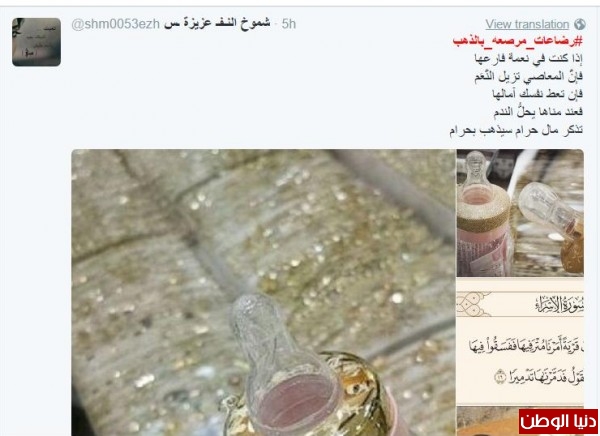The width and height of the screenshot is (600, 436).
Task: Open the Quran verse image attachment
Action: pyautogui.click(x=520, y=342)
